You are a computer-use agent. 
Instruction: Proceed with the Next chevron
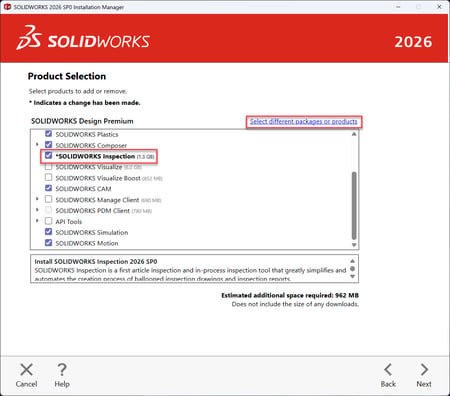[x=424, y=369]
